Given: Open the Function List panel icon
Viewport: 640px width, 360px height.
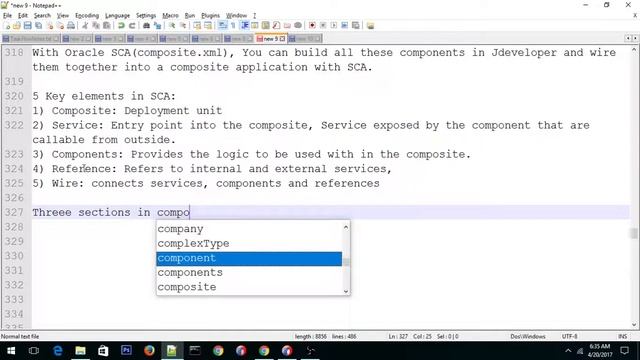Looking at the screenshot, I should (x=276, y=26).
